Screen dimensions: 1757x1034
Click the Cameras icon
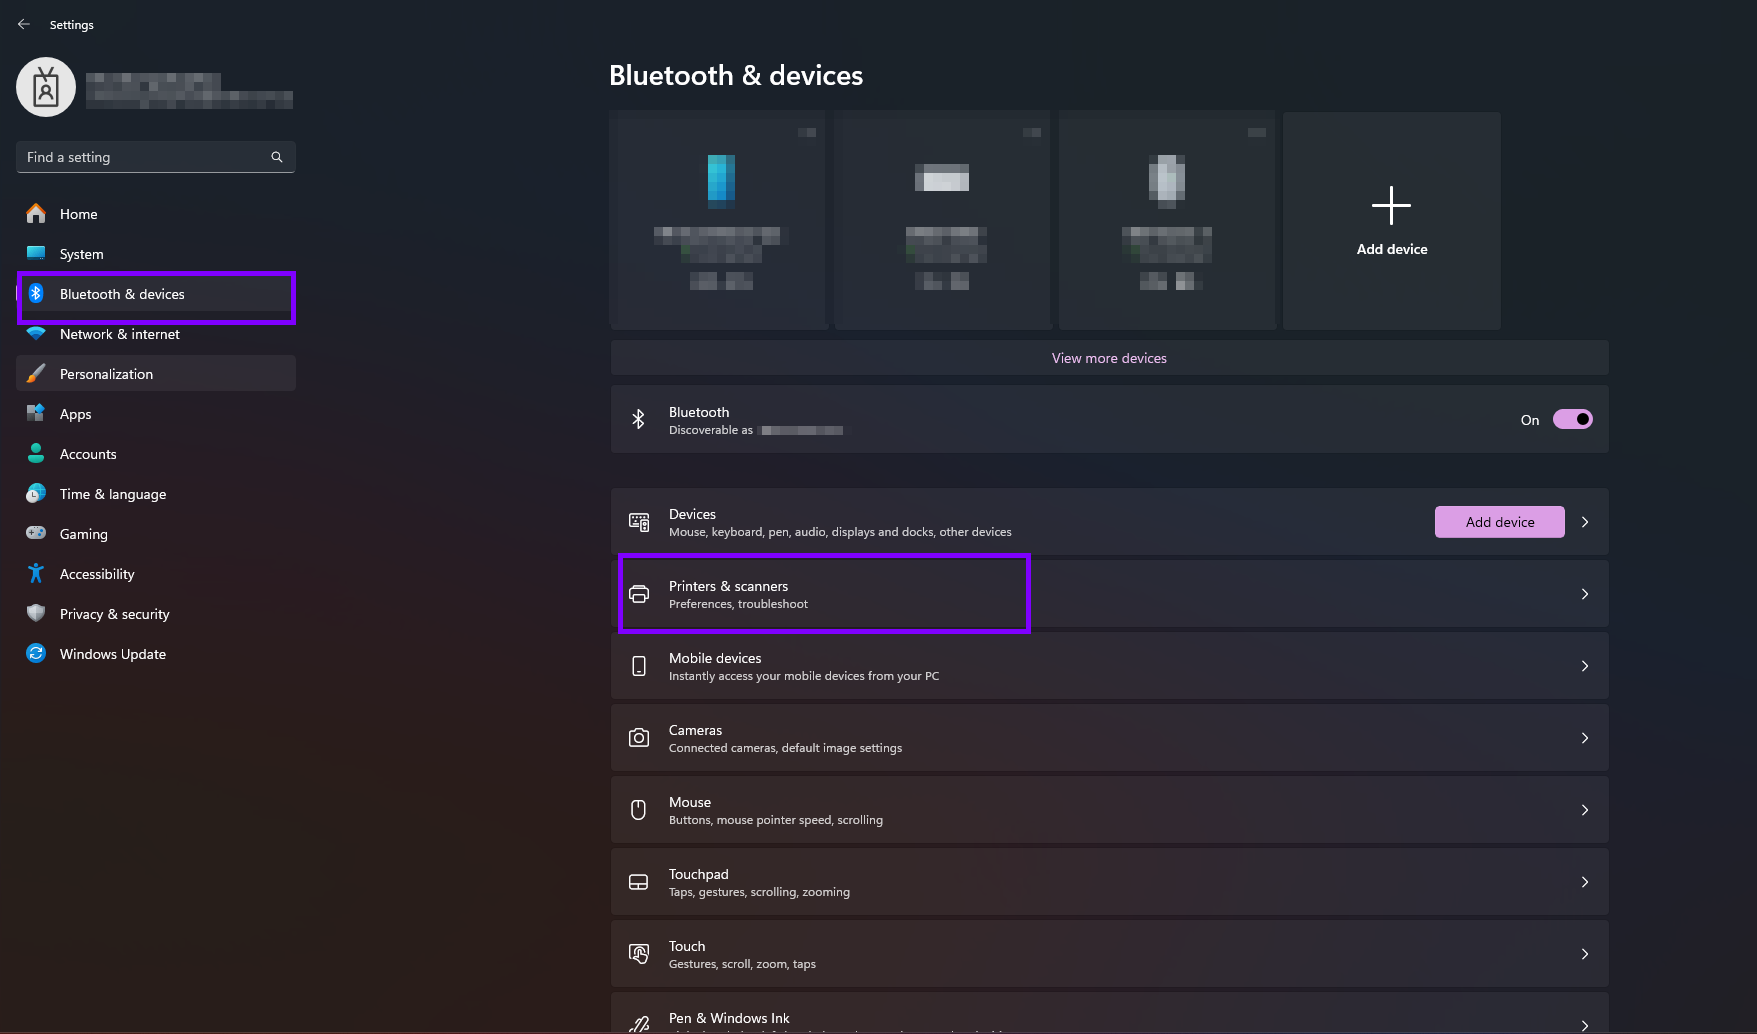[x=640, y=737]
